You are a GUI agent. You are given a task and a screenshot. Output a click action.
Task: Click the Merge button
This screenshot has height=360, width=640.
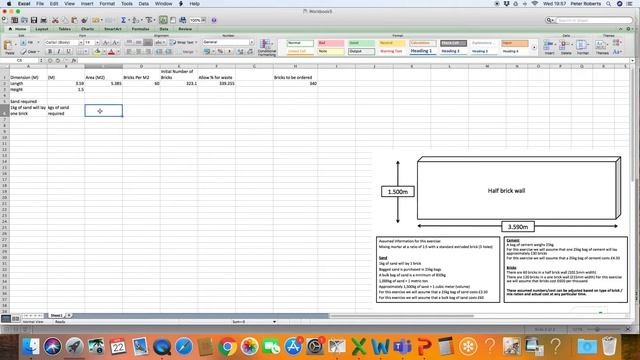pyautogui.click(x=188, y=52)
